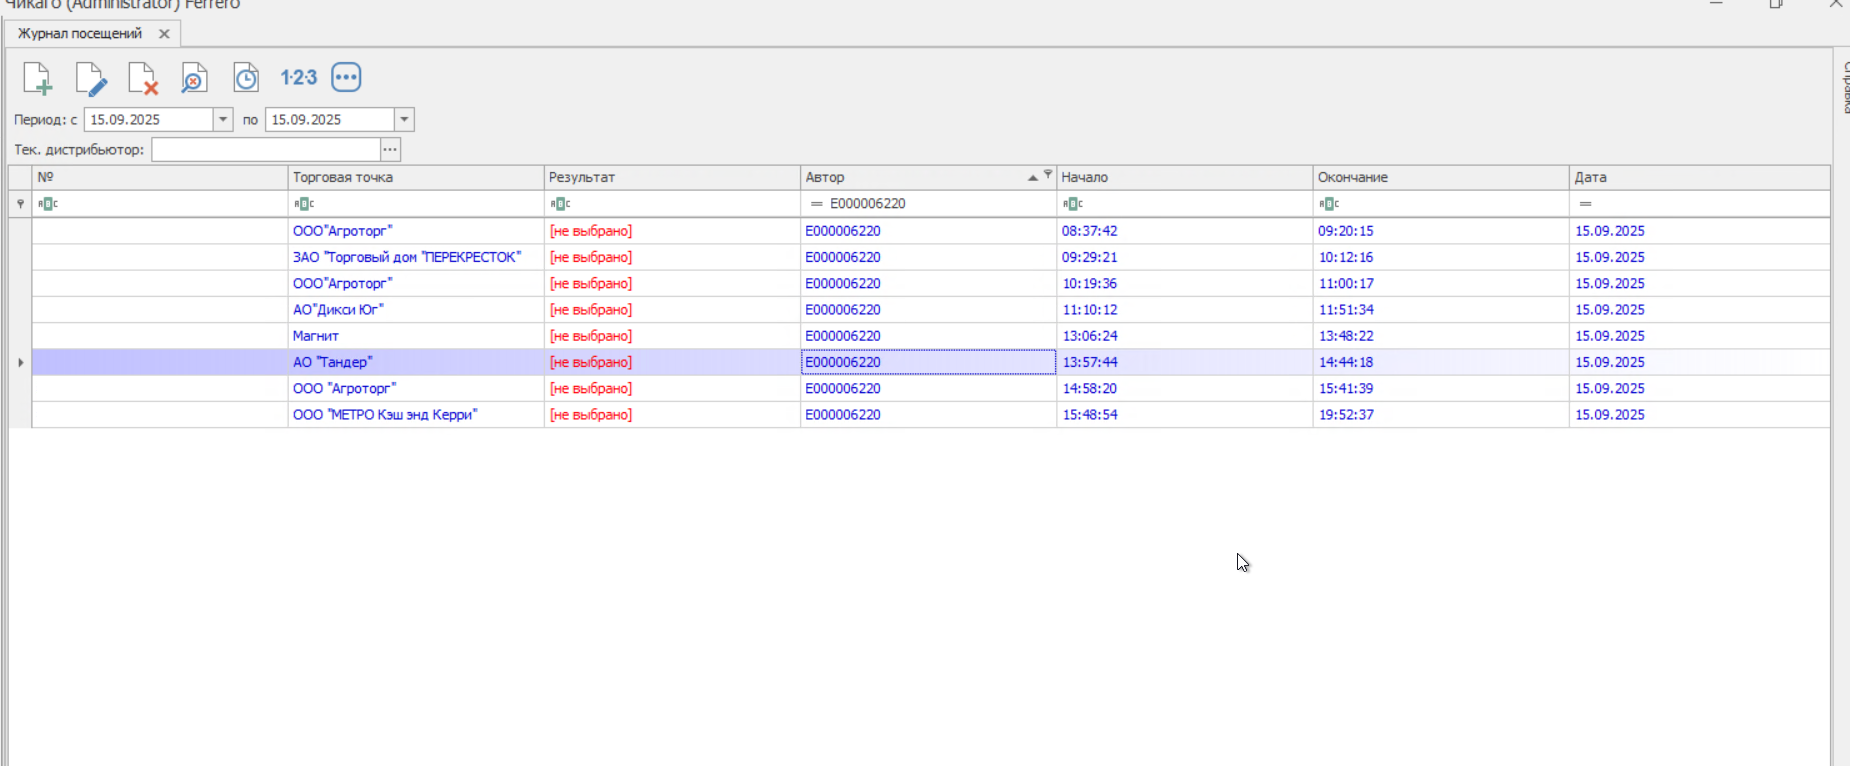
Task: Click the add new visit document icon
Action: (37, 78)
